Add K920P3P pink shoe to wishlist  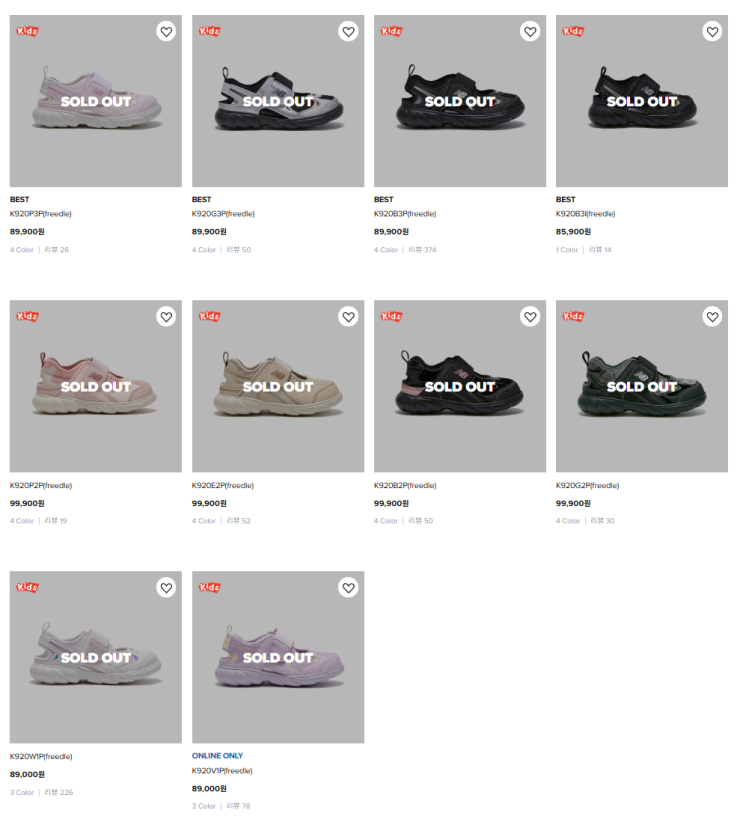[x=166, y=32]
